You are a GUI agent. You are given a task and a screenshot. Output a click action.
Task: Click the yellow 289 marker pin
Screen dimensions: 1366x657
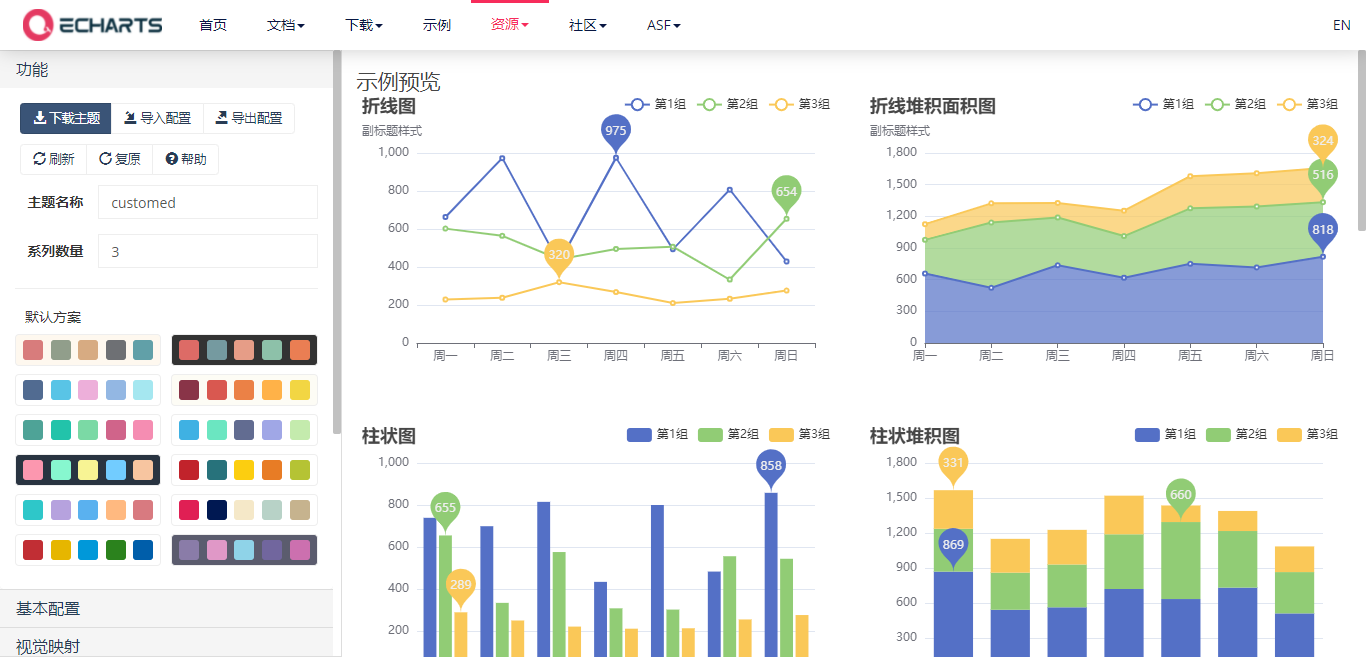pyautogui.click(x=460, y=585)
